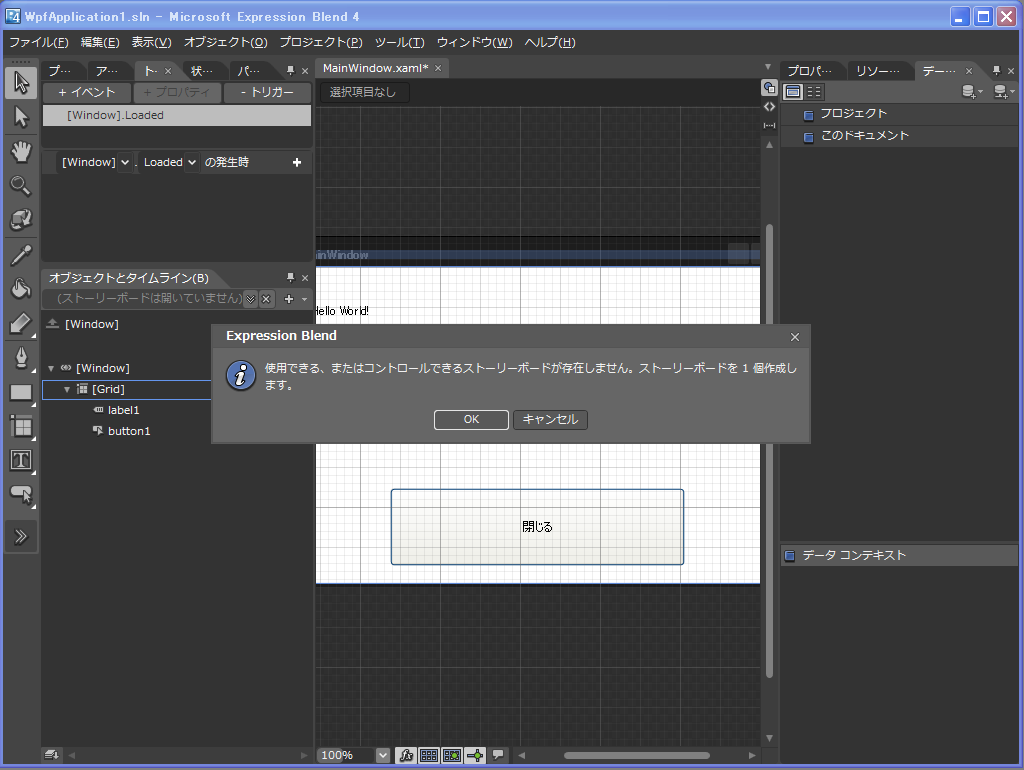This screenshot has width=1024, height=770.
Task: Open the ツール(T) menu
Action: (x=400, y=42)
